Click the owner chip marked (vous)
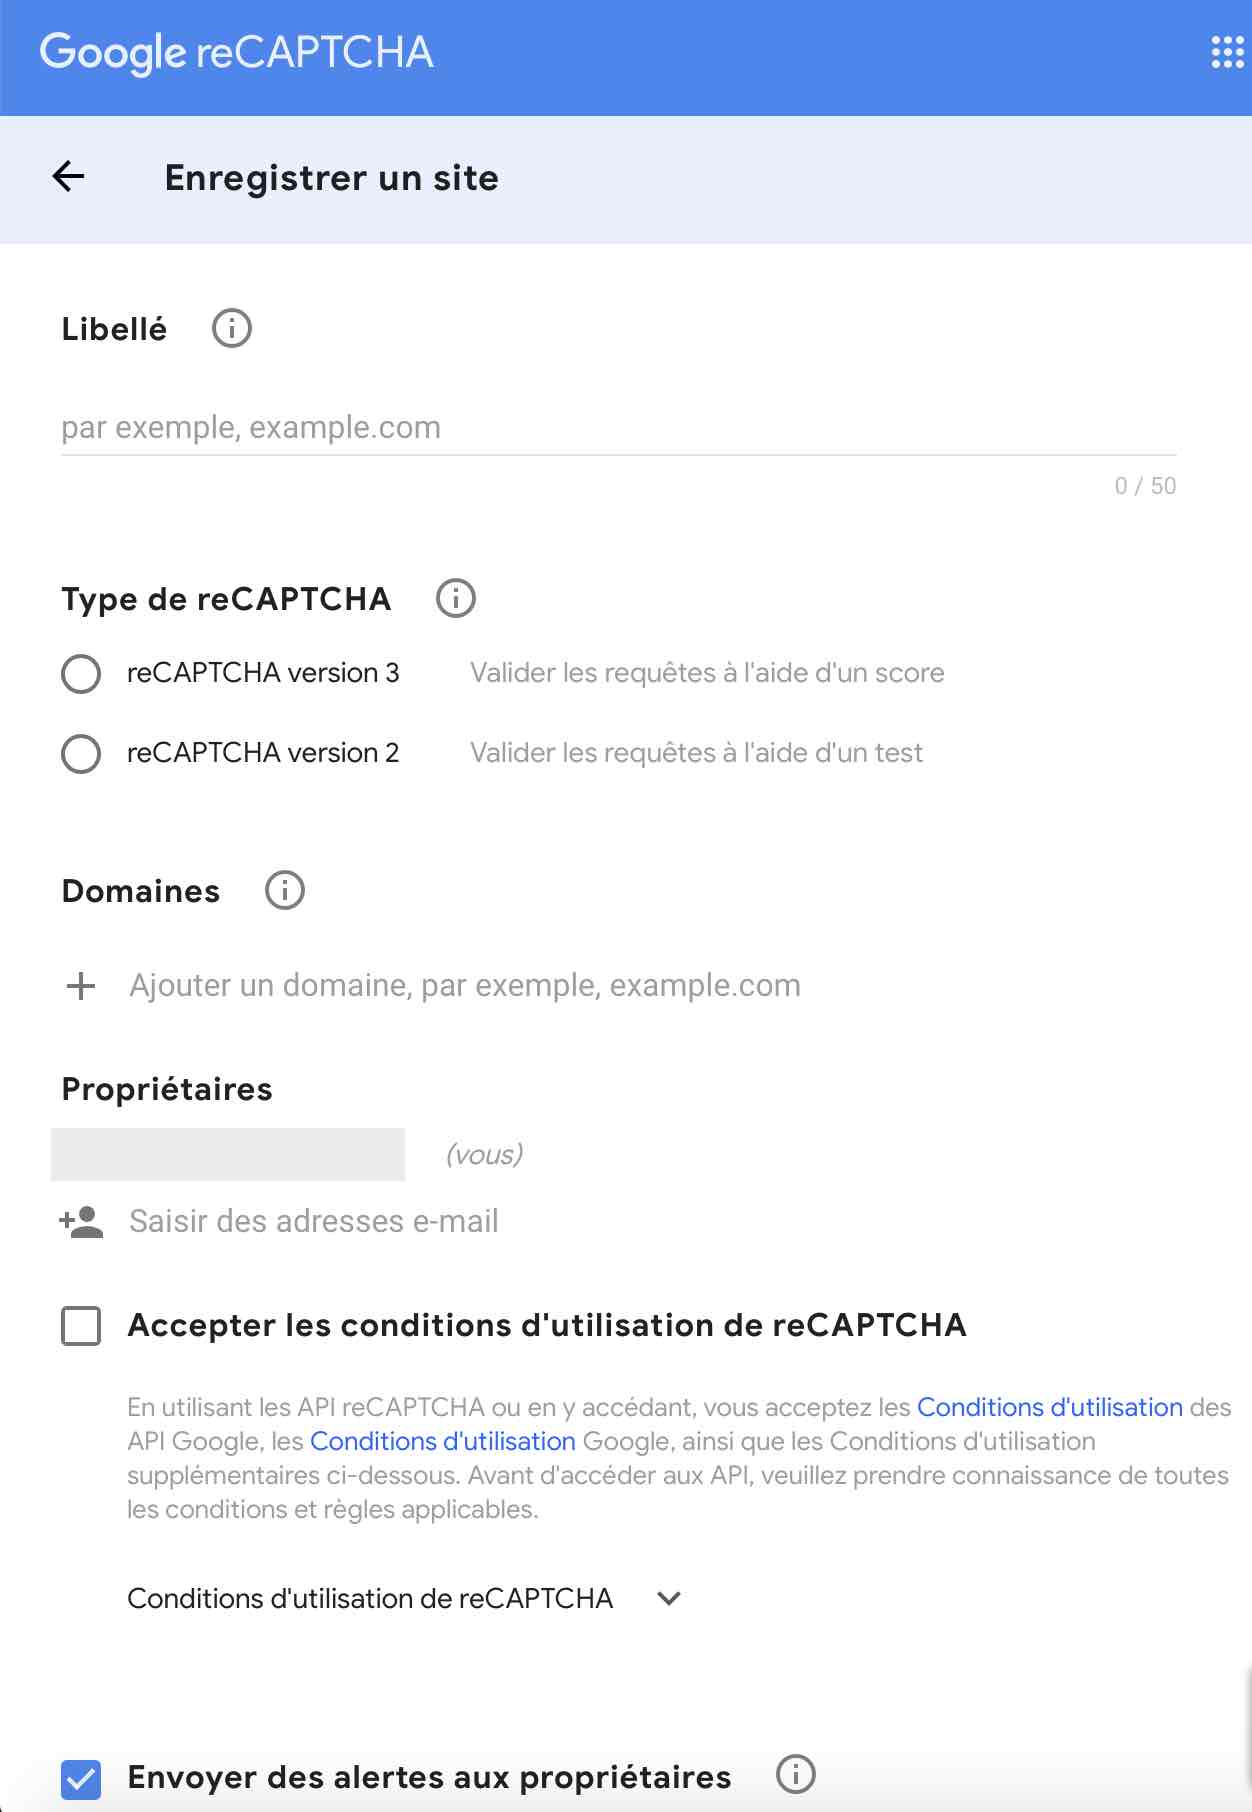This screenshot has width=1252, height=1812. tap(228, 1155)
